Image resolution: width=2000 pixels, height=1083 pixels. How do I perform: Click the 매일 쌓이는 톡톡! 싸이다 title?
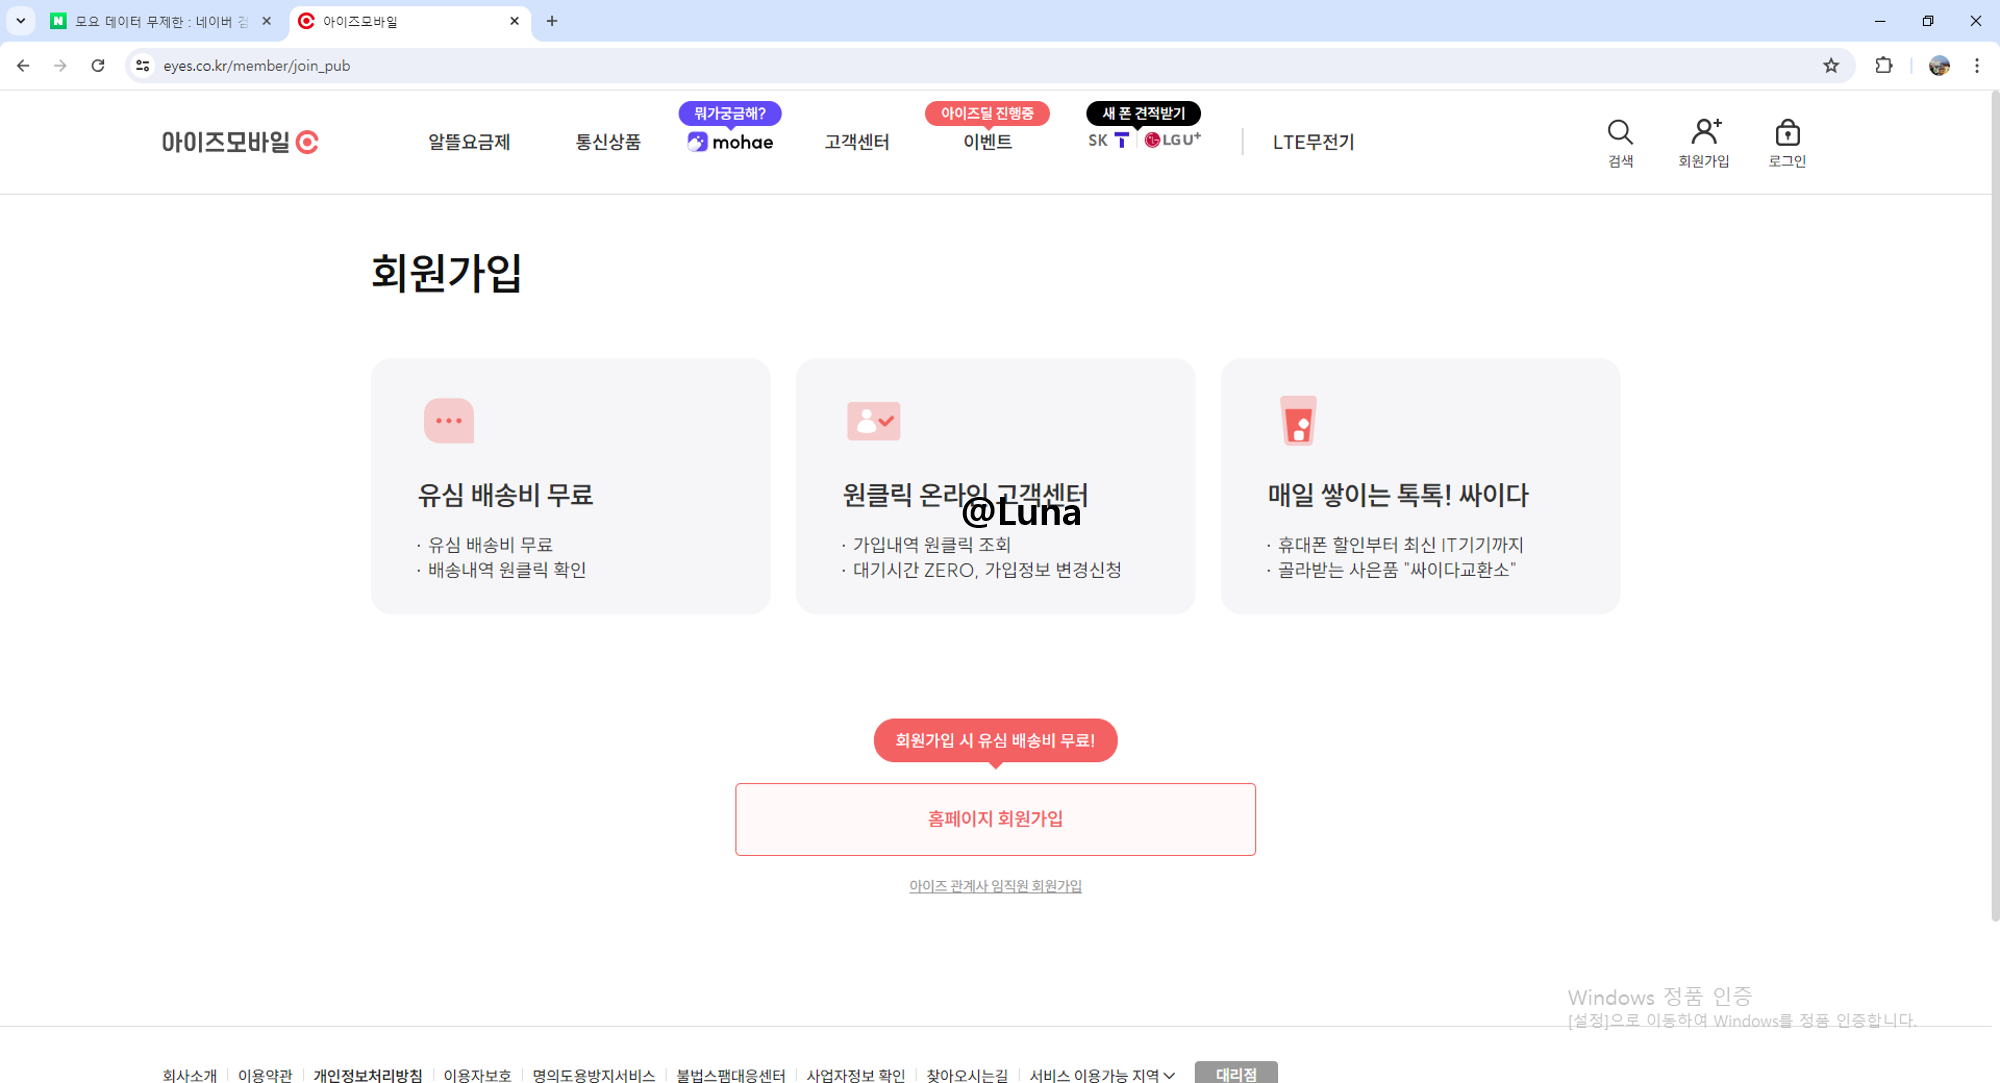pyautogui.click(x=1398, y=495)
